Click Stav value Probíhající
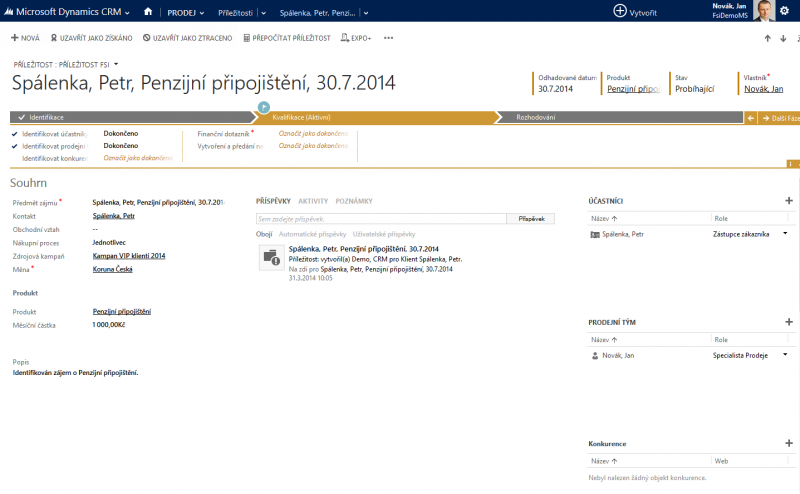This screenshot has width=800, height=494. click(x=694, y=89)
